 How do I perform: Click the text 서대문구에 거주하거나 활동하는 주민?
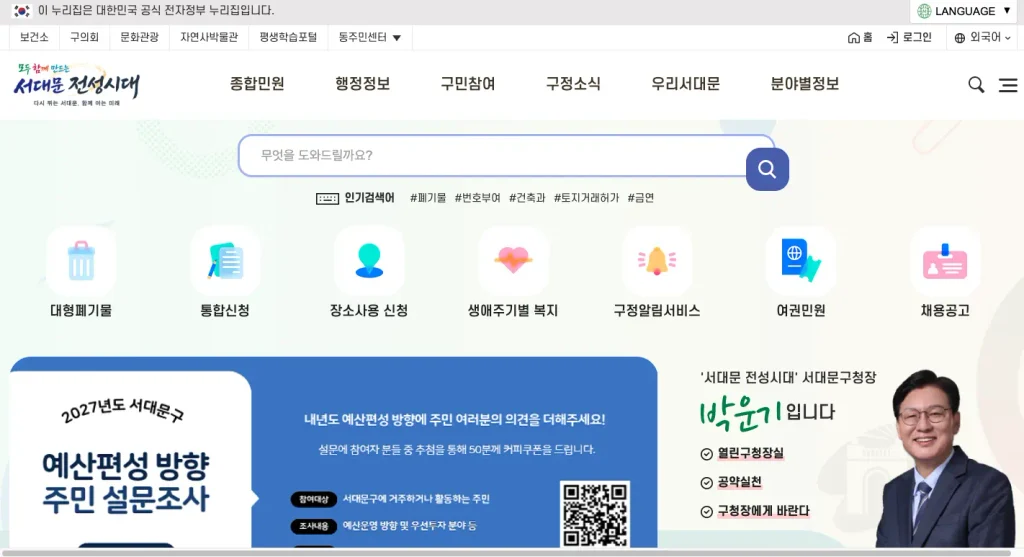(416, 499)
